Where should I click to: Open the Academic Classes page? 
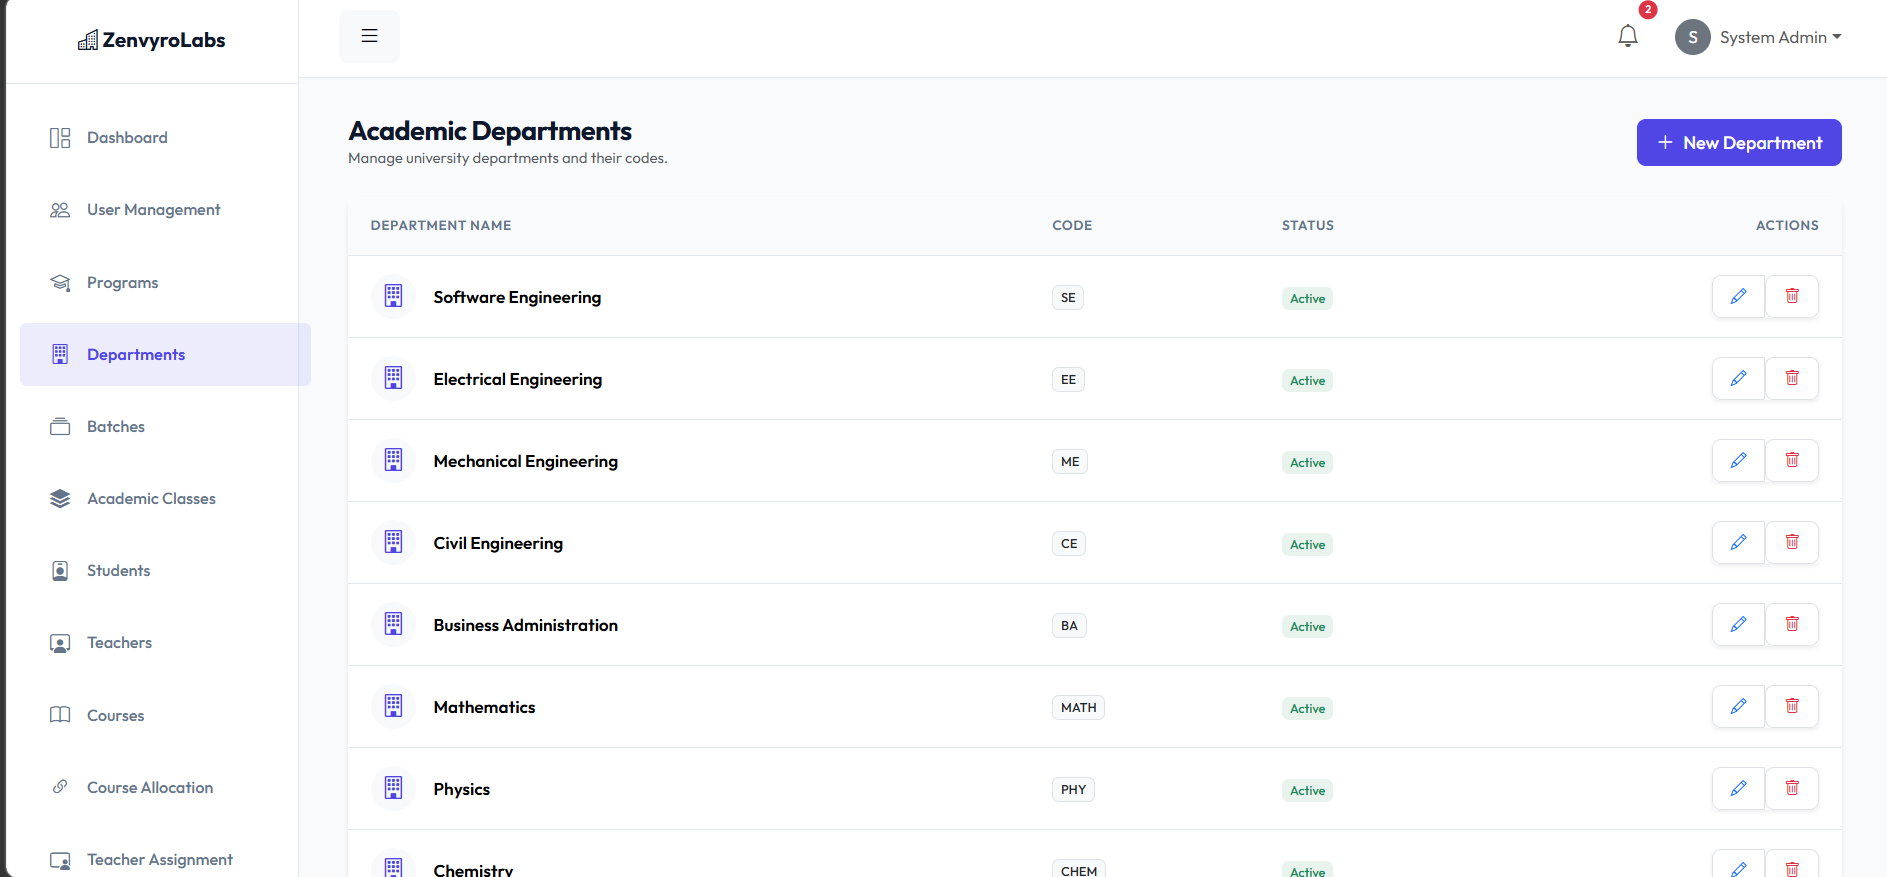click(151, 499)
